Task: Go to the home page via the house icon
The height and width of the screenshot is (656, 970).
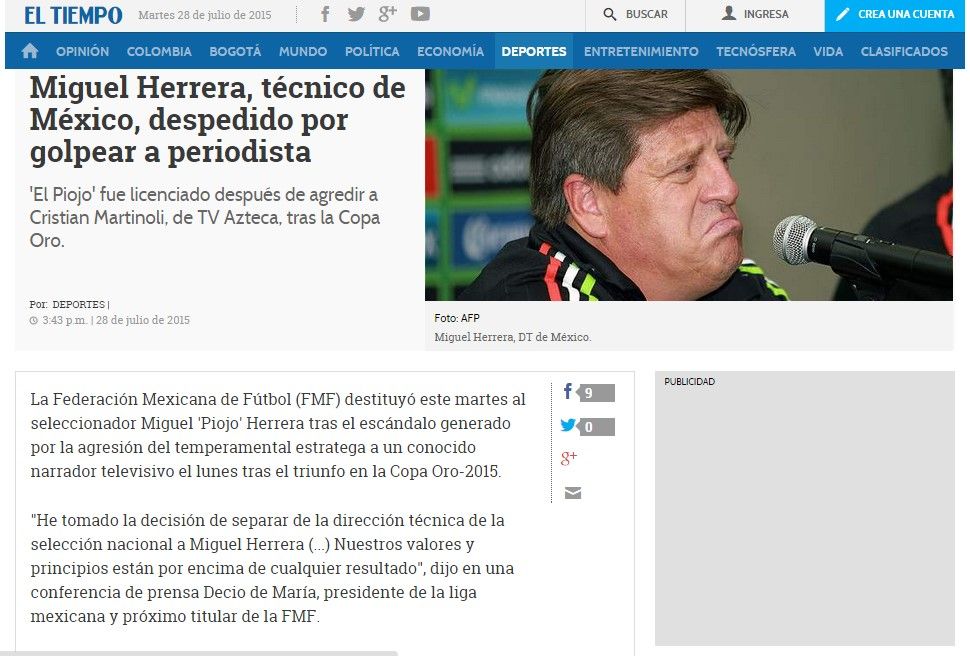Action: point(30,51)
